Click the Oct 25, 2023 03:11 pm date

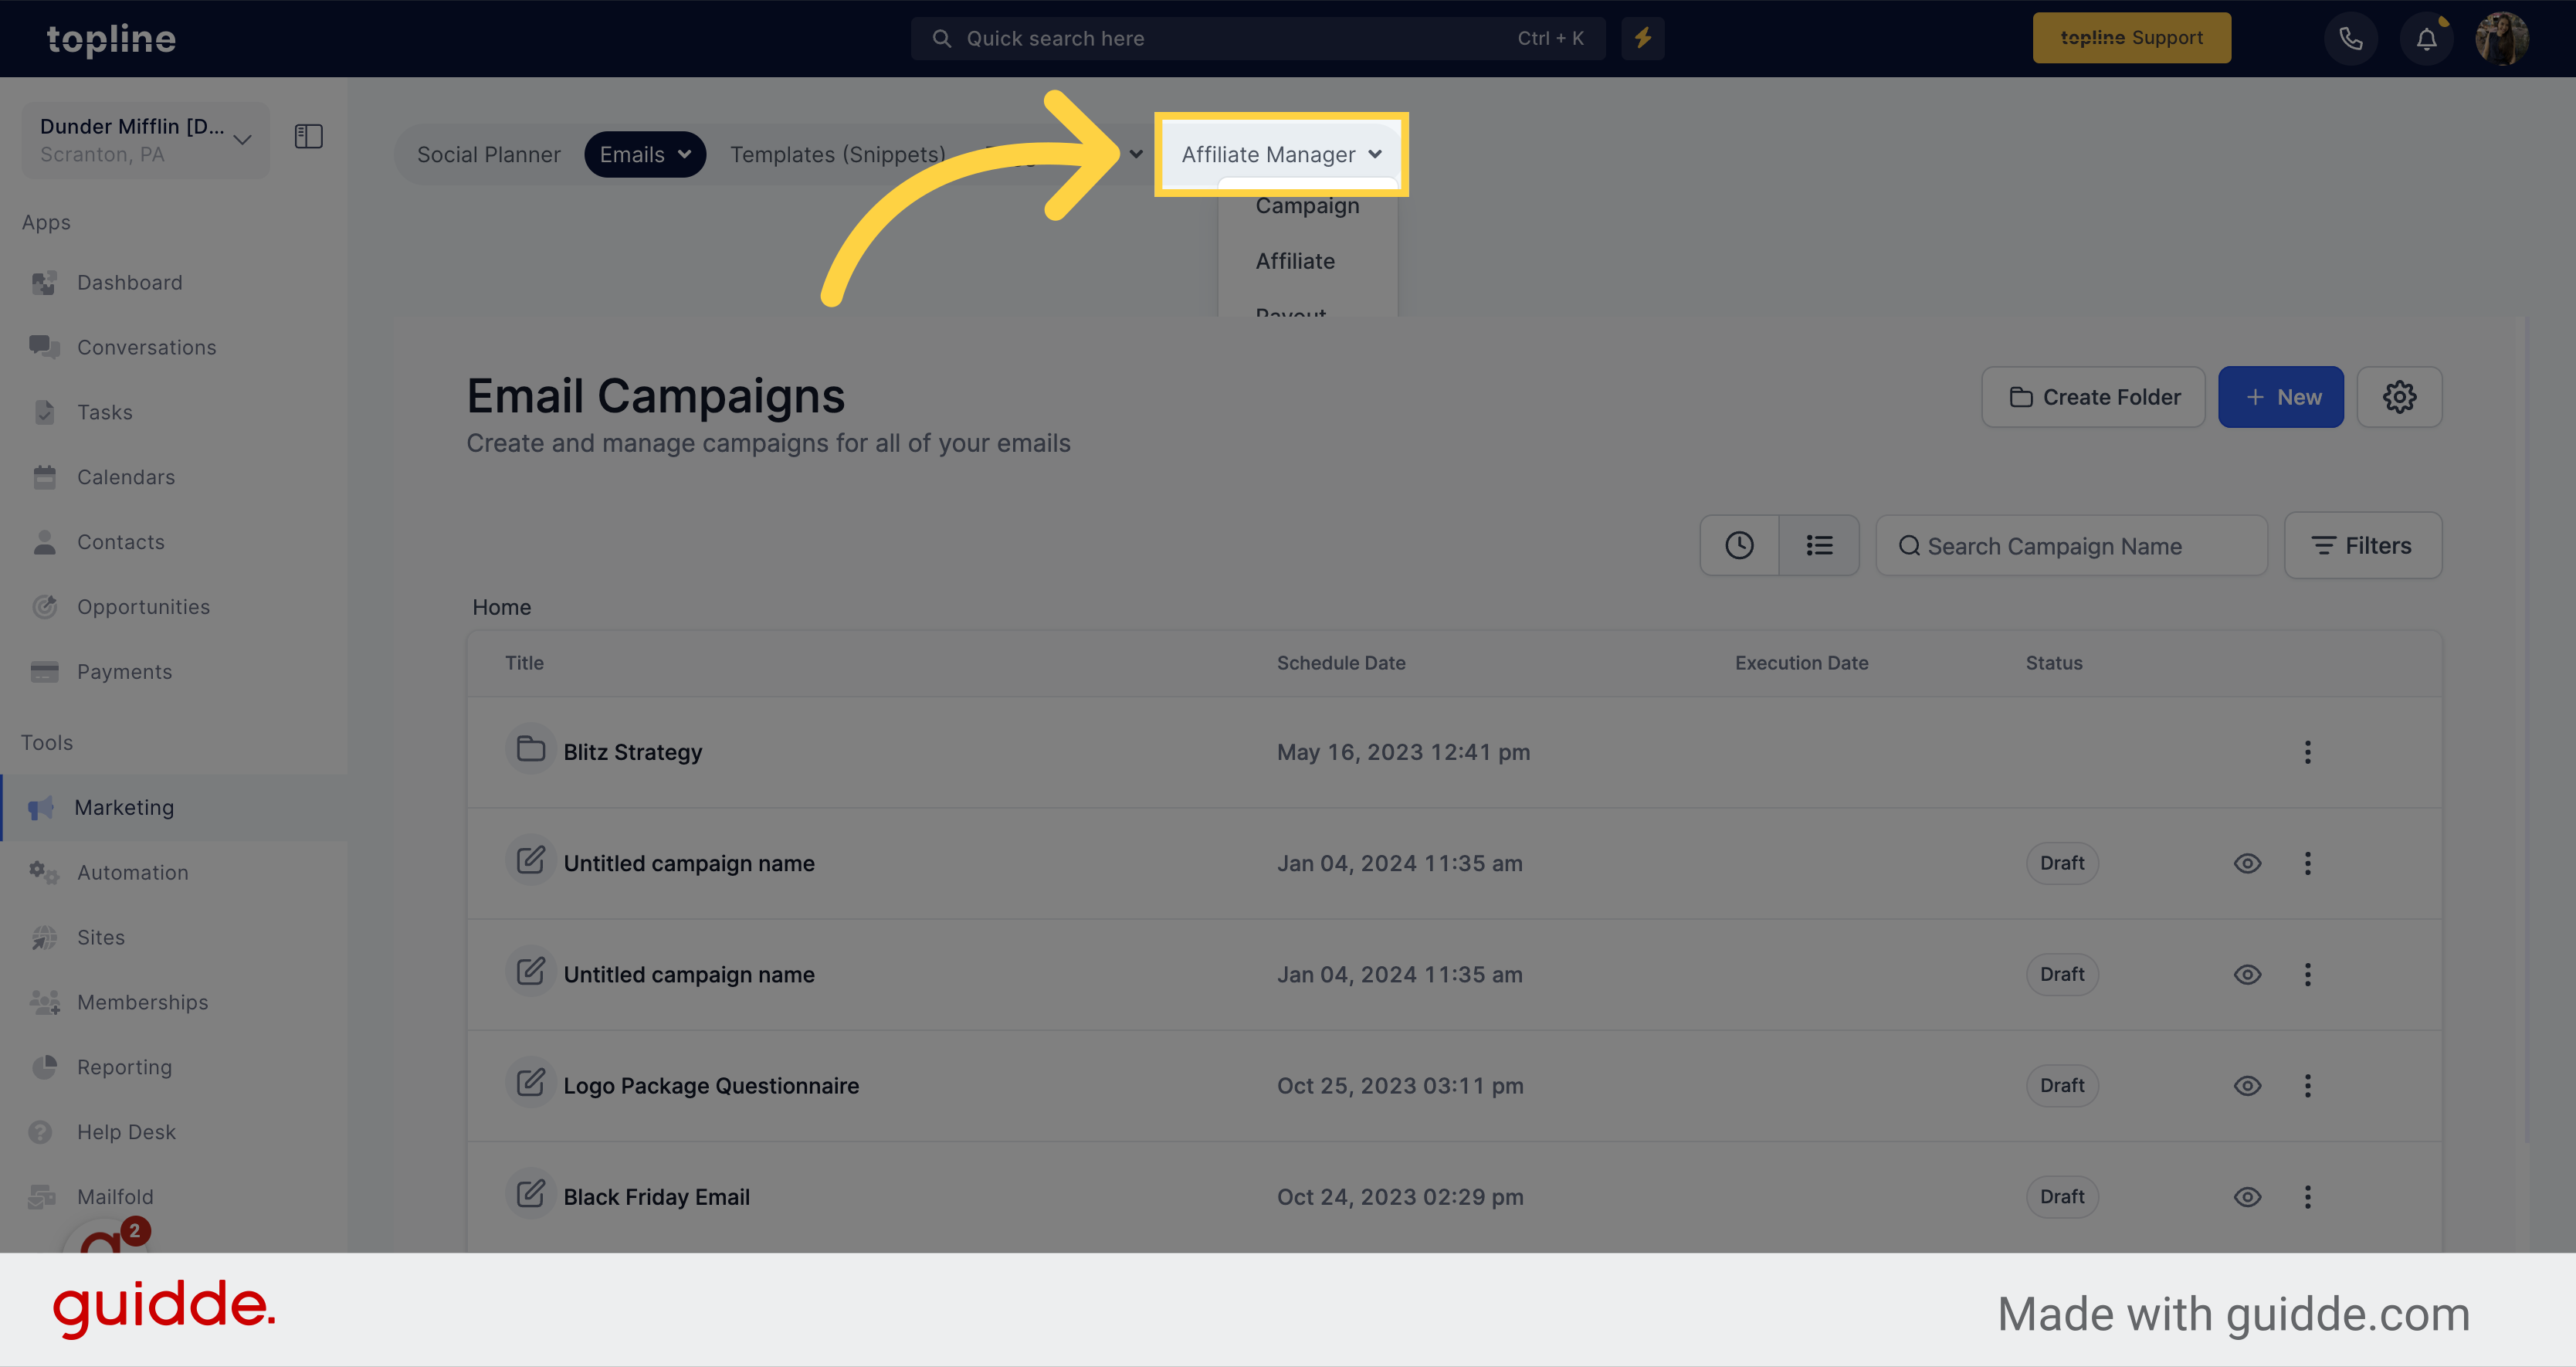pyautogui.click(x=1400, y=1086)
